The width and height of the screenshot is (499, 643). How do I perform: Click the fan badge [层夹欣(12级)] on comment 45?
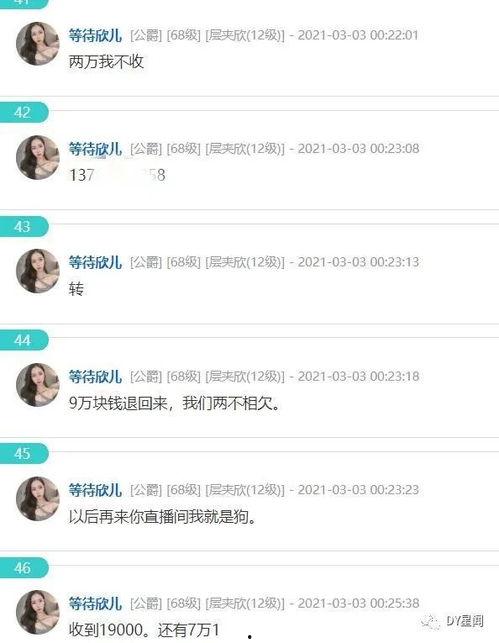point(244,490)
